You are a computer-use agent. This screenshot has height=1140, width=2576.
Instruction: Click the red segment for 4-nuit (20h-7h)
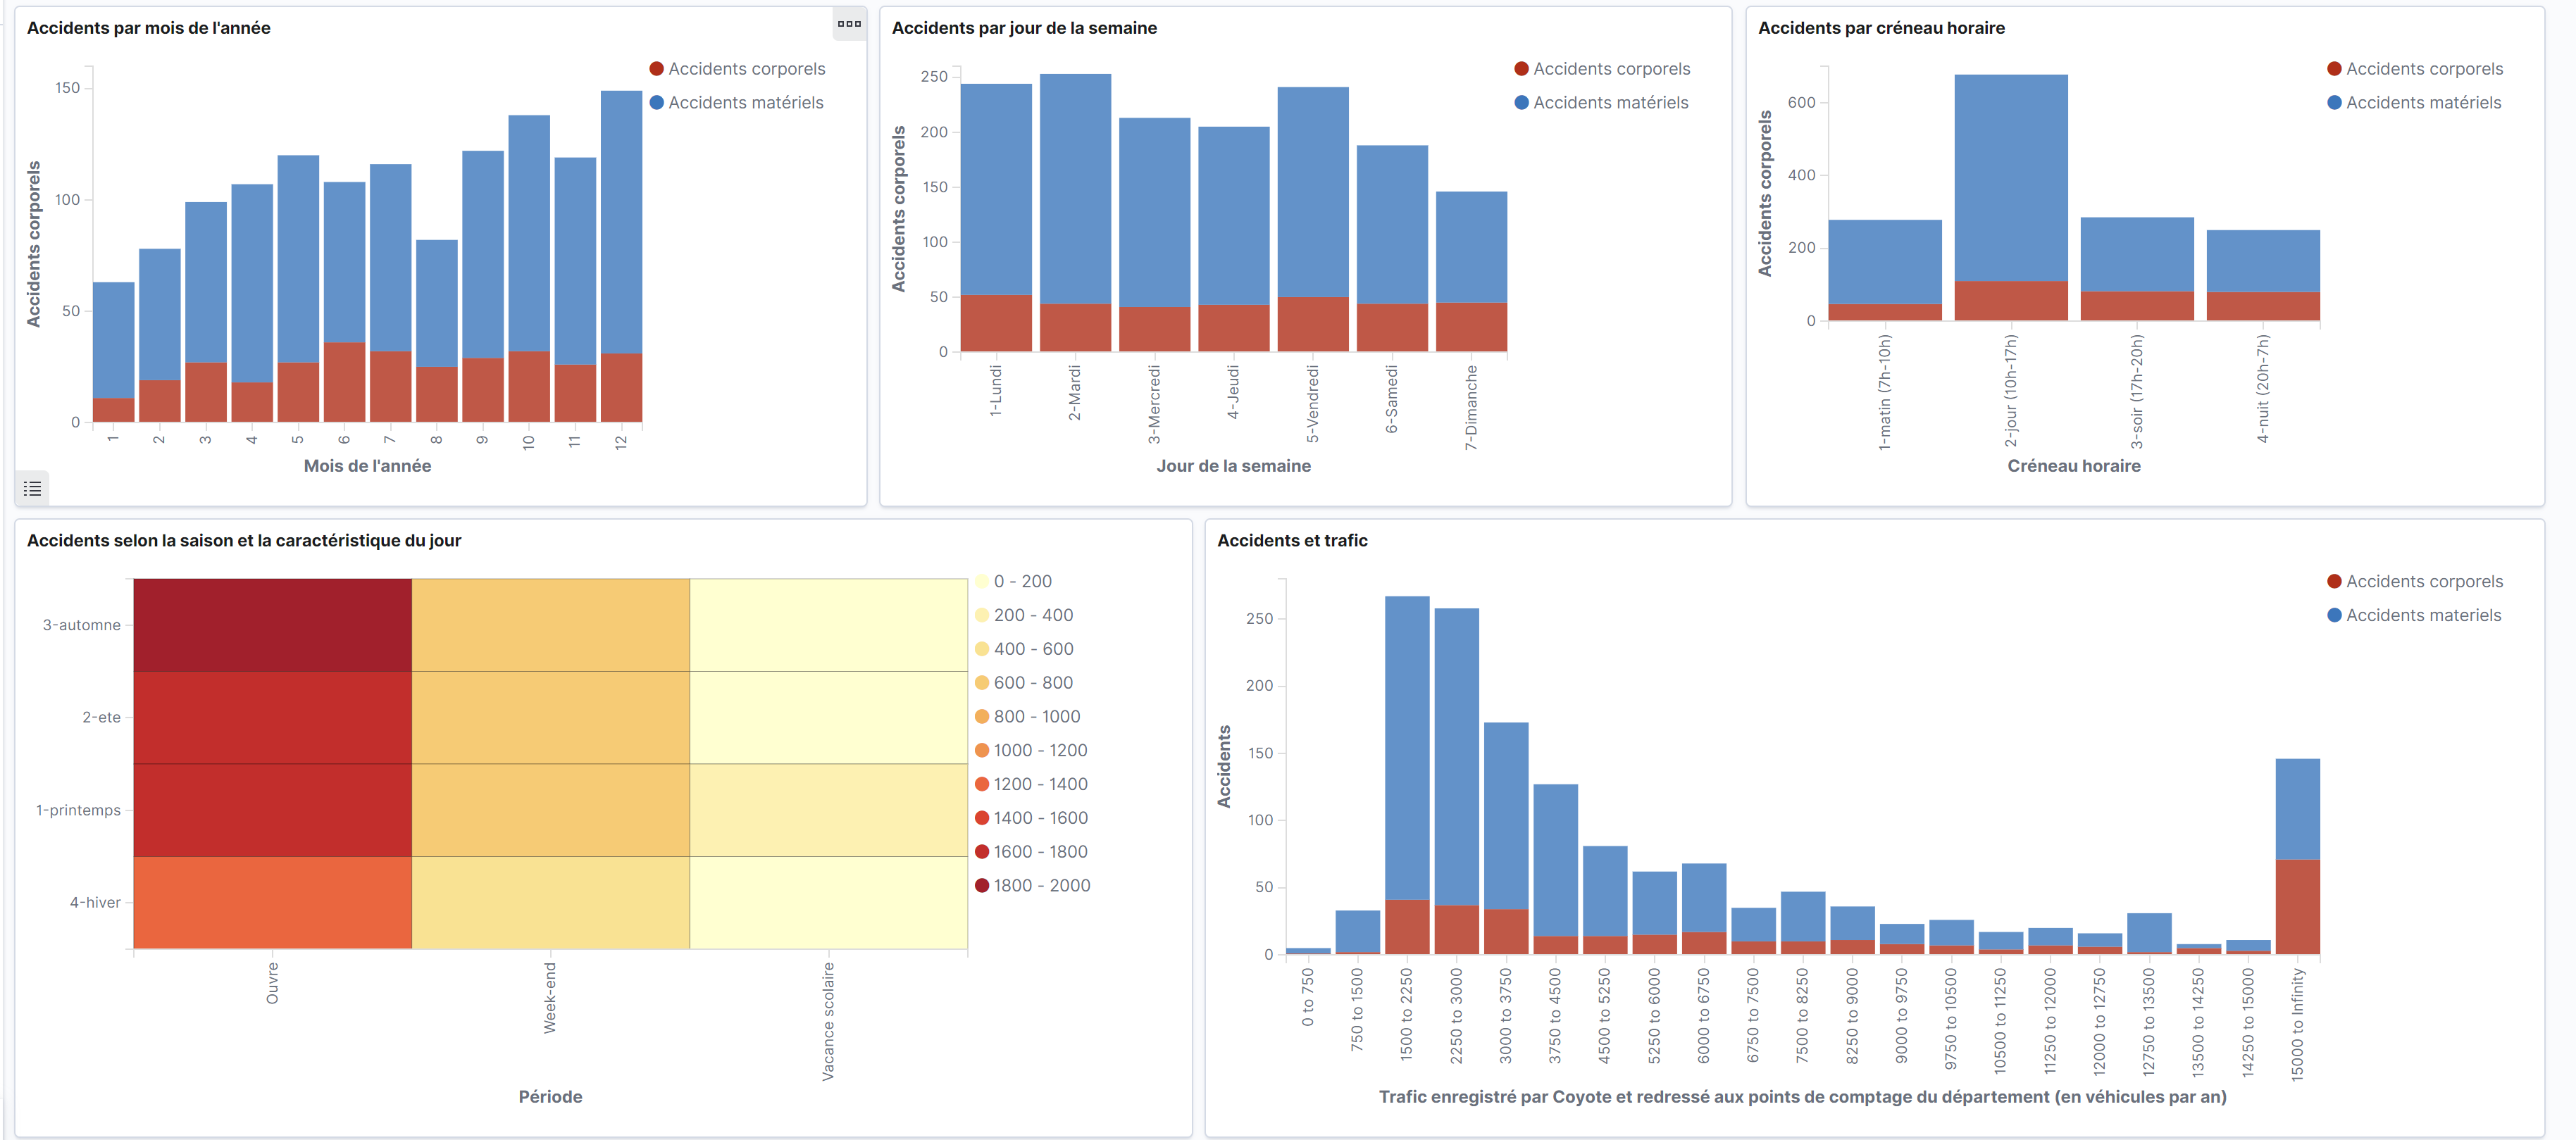pos(2263,306)
